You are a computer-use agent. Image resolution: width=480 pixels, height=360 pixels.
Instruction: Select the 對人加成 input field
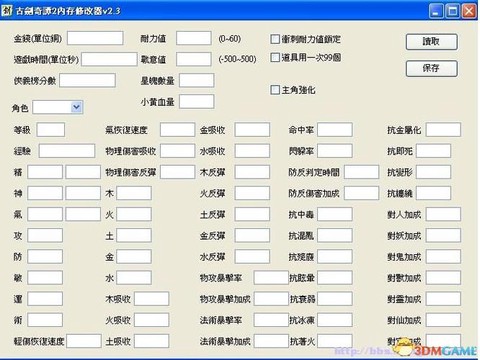point(443,214)
